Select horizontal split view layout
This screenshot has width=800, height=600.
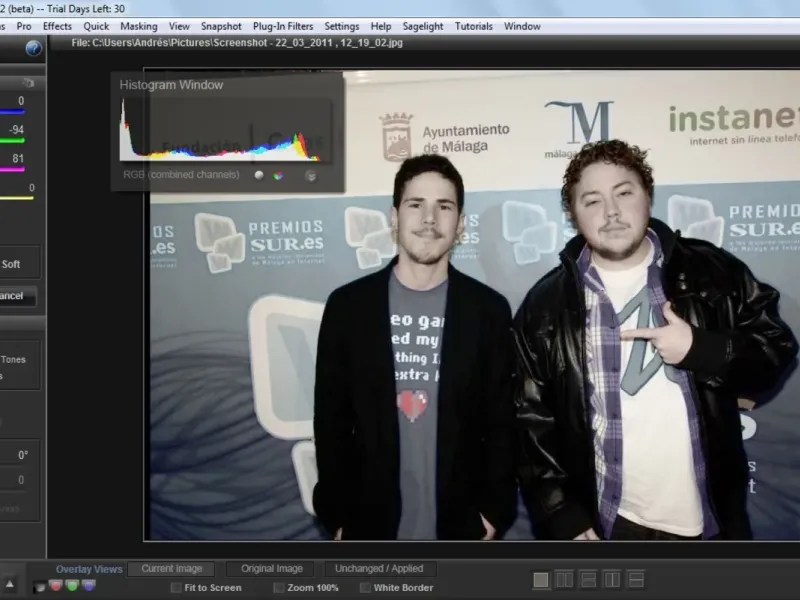coord(636,580)
